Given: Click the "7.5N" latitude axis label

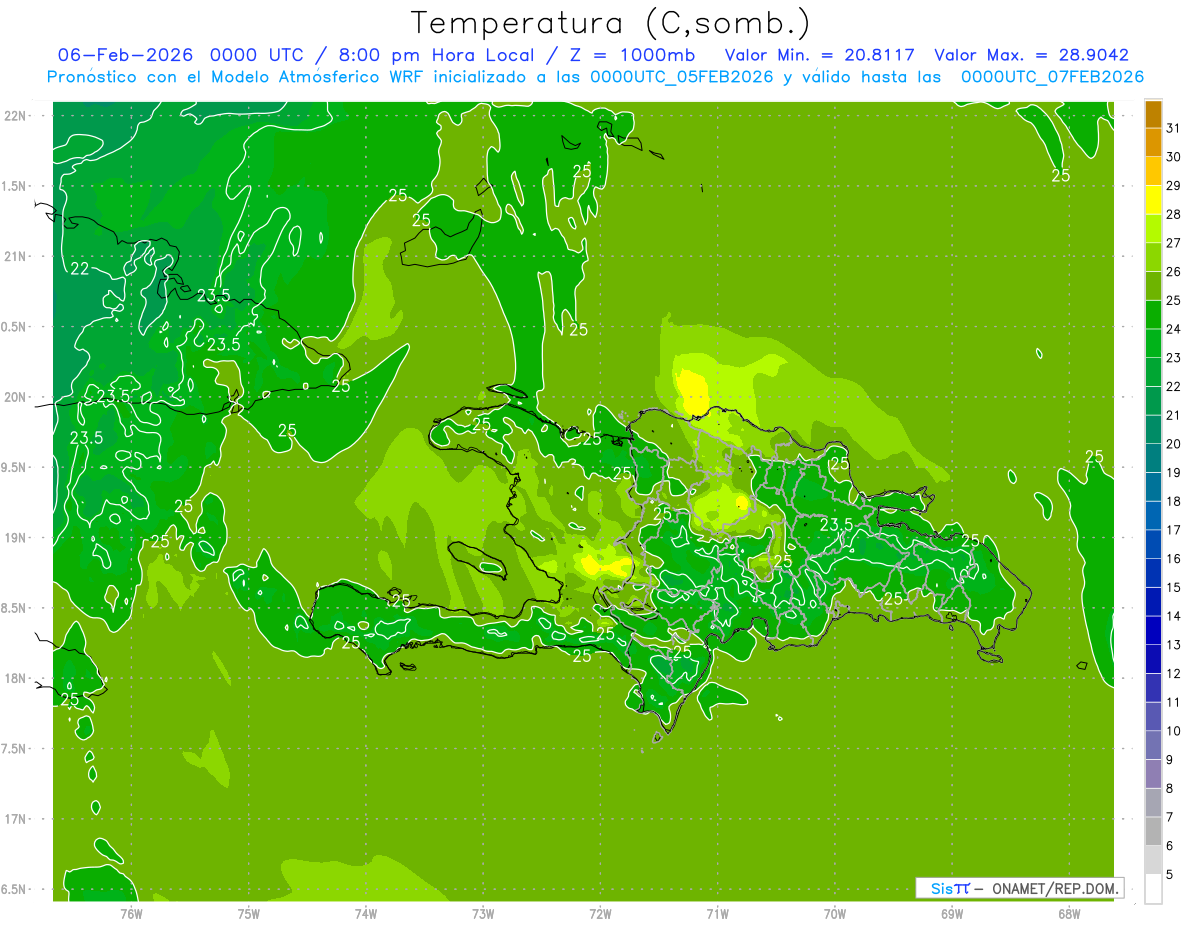Looking at the screenshot, I should (15, 749).
